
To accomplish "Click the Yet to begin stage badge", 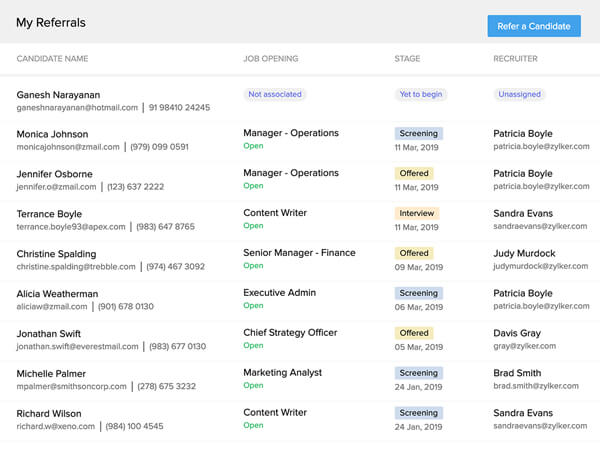I will 420,95.
